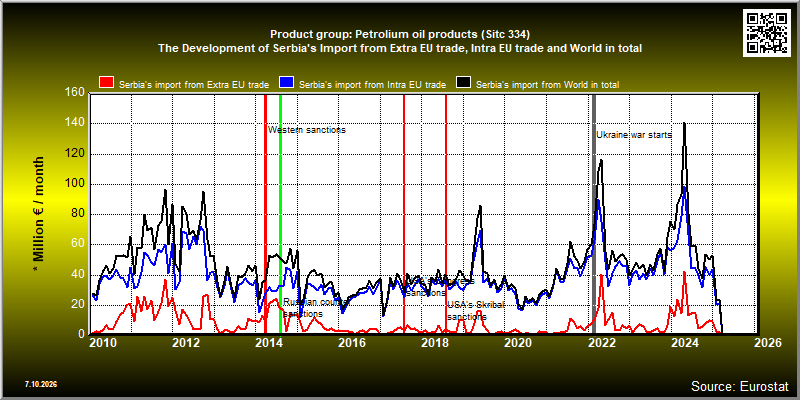Click the y-axis value 100
Image resolution: width=800 pixels, height=400 pixels.
tap(75, 184)
